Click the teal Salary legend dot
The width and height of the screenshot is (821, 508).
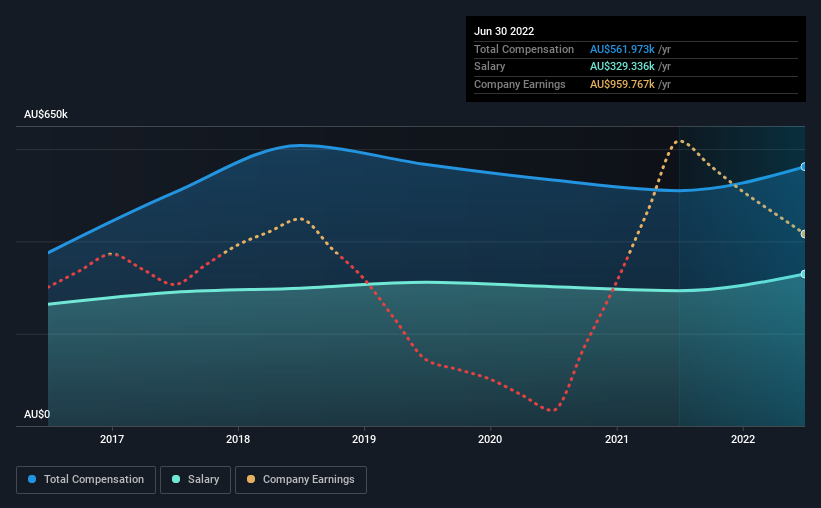pos(176,479)
